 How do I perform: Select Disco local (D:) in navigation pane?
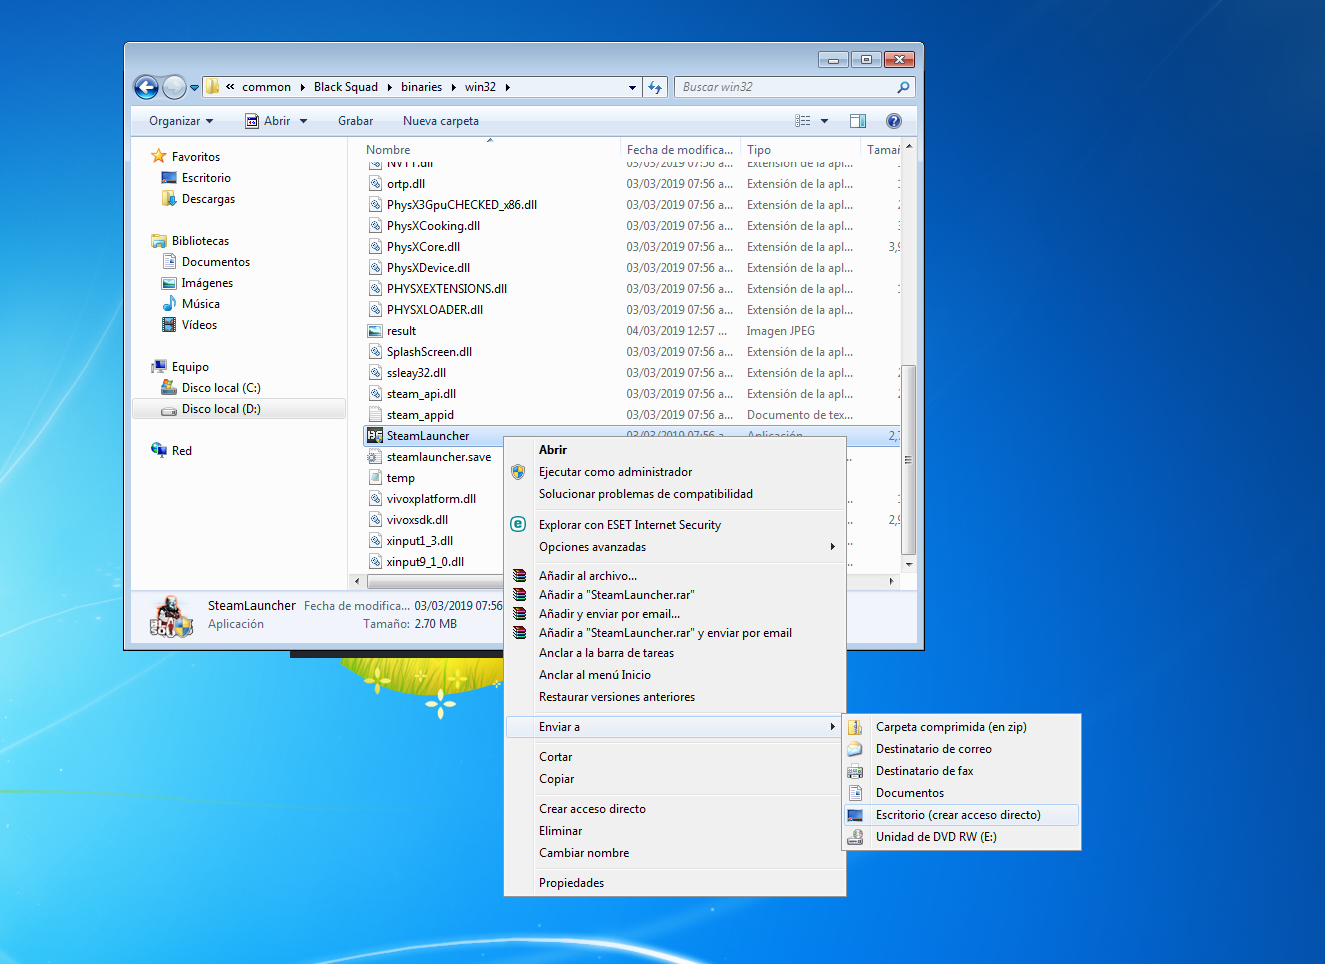point(221,409)
